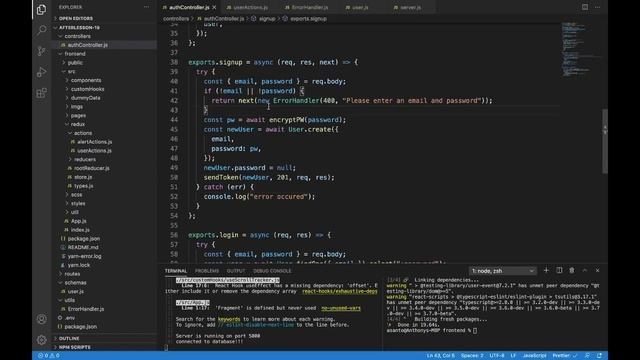Viewport: 640px width, 360px height.
Task: Open no-unused-vars link in terminal
Action: pos(341,308)
